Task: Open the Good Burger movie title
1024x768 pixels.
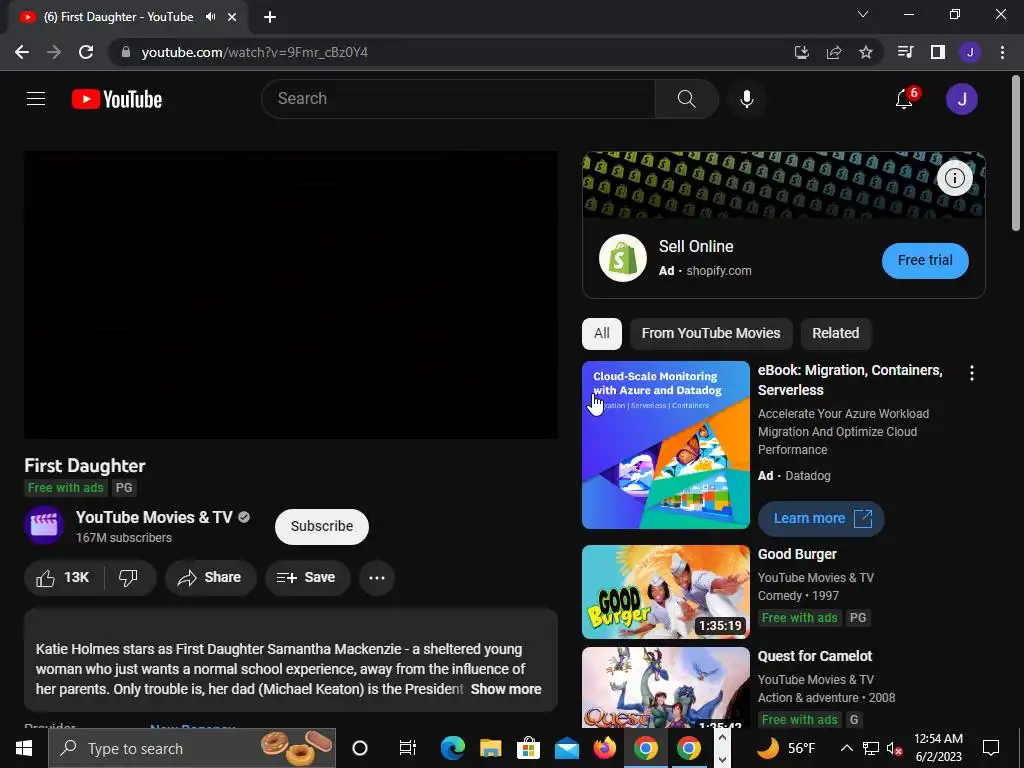Action: tap(797, 554)
